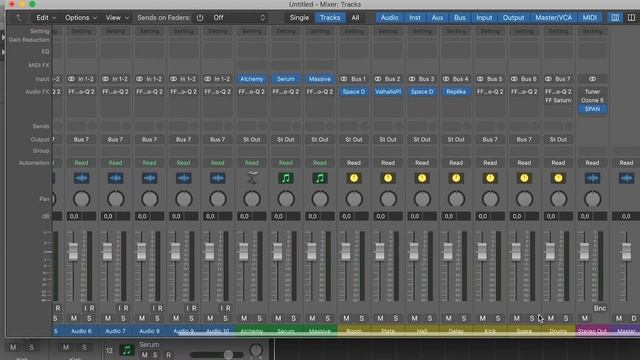Click the Serum music note track icon
Viewport: 640px width, 360px height.
point(286,178)
